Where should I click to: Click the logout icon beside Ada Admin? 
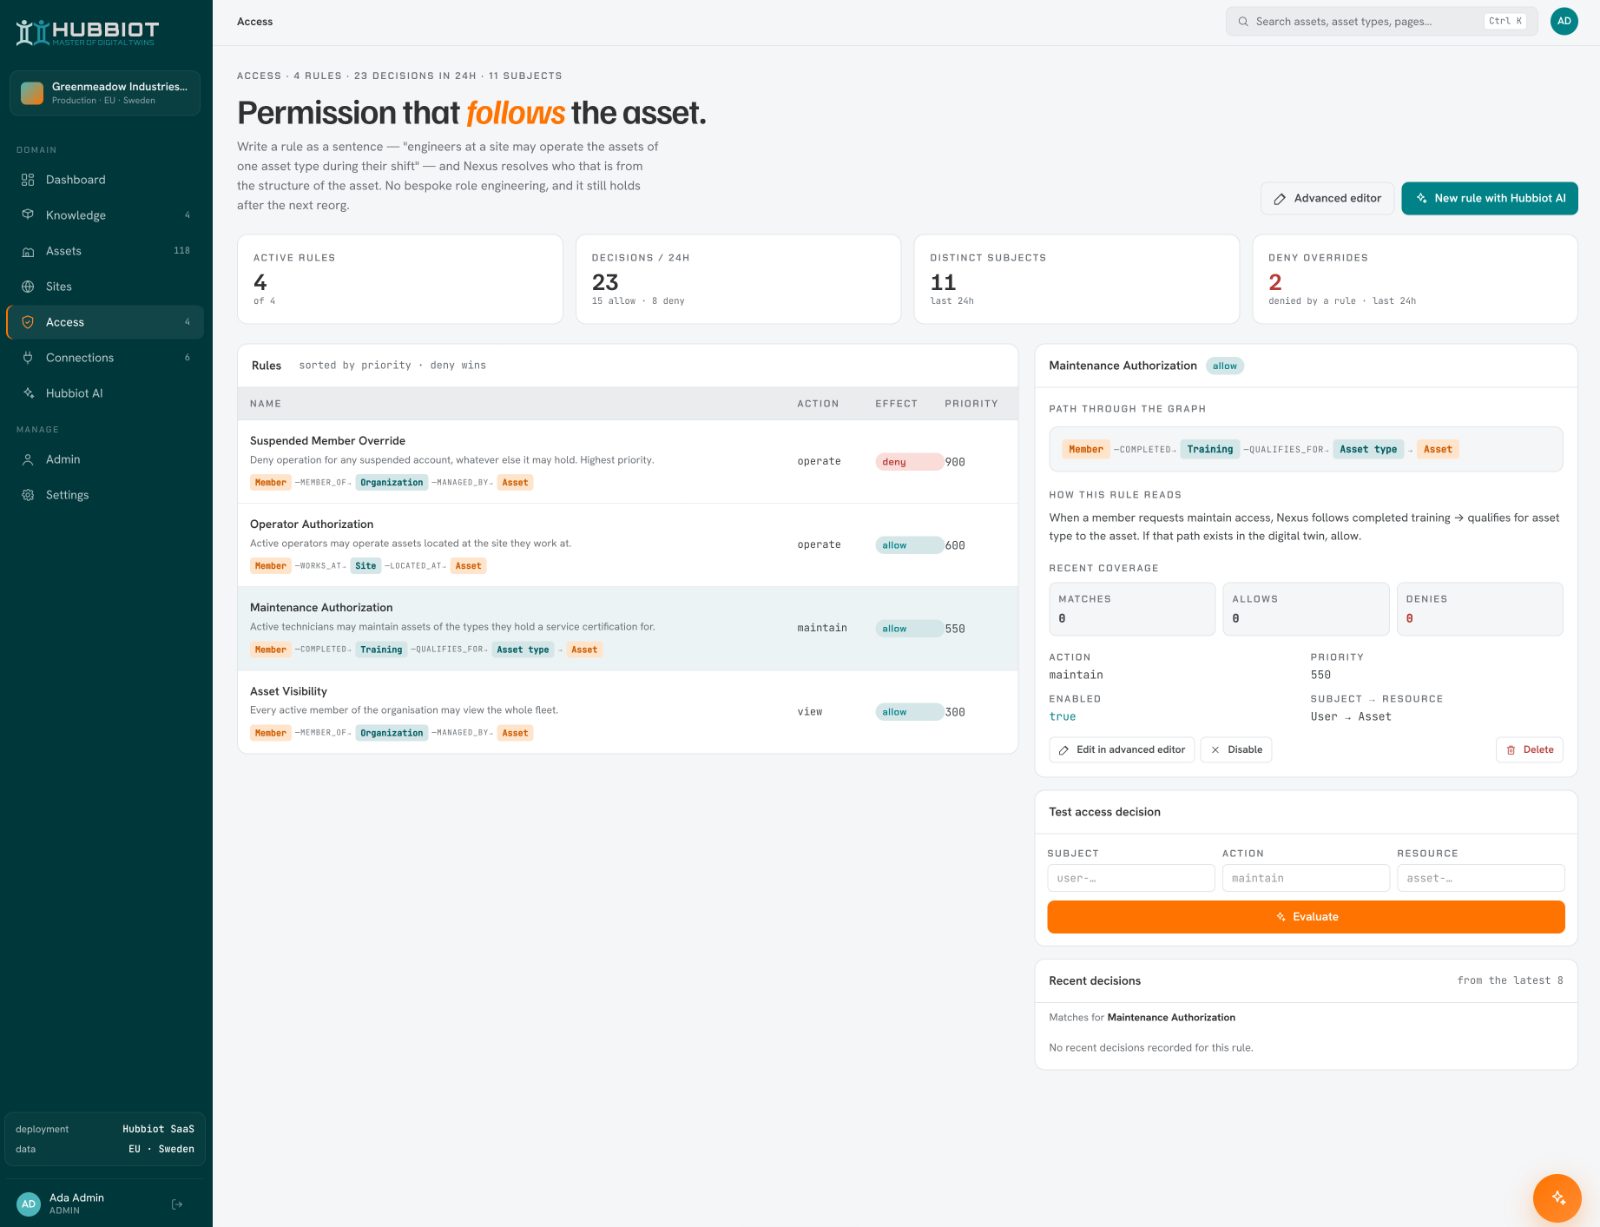tap(177, 1204)
